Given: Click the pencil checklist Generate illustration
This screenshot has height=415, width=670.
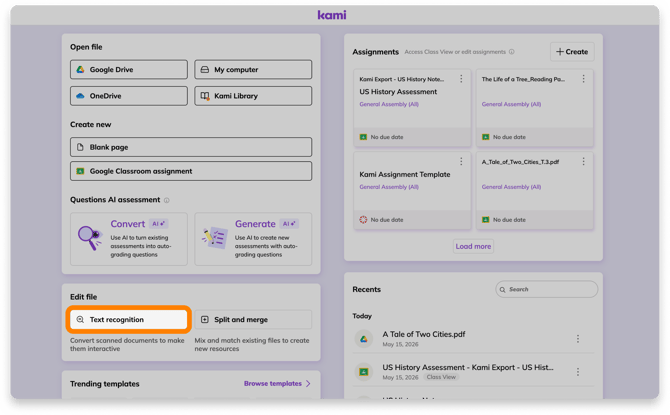Looking at the screenshot, I should (215, 238).
